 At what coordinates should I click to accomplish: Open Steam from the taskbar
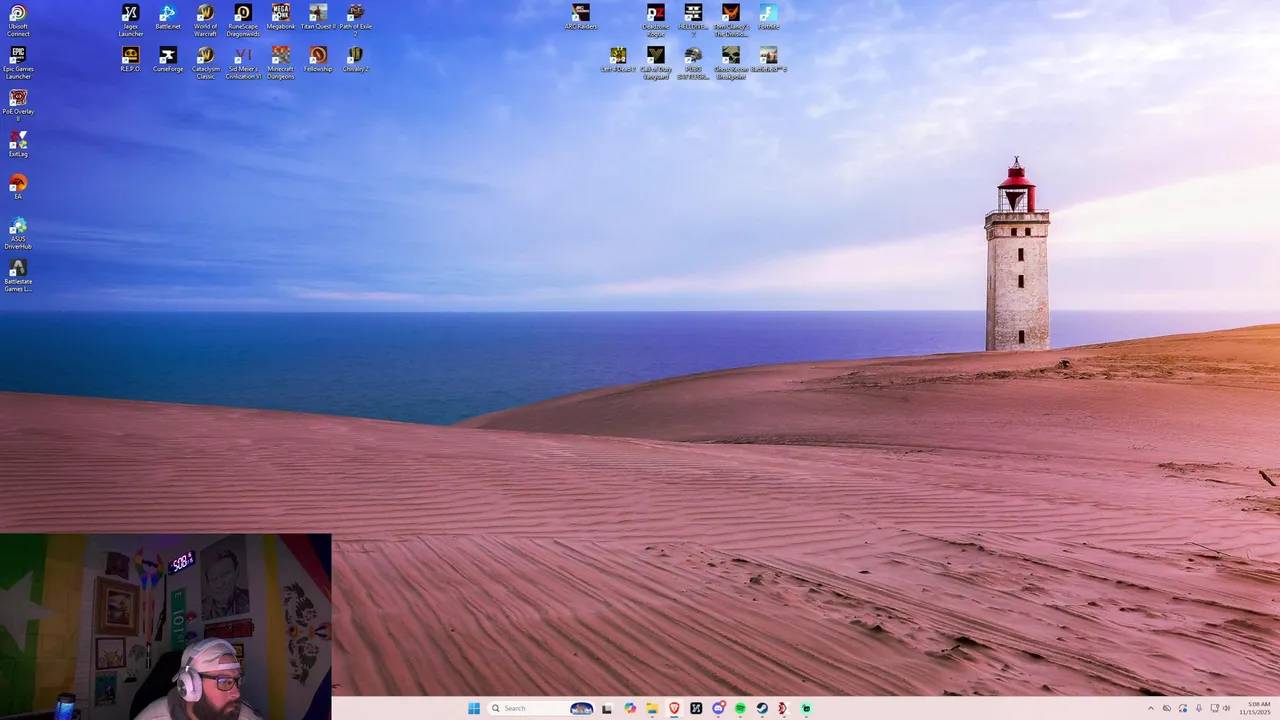[762, 708]
